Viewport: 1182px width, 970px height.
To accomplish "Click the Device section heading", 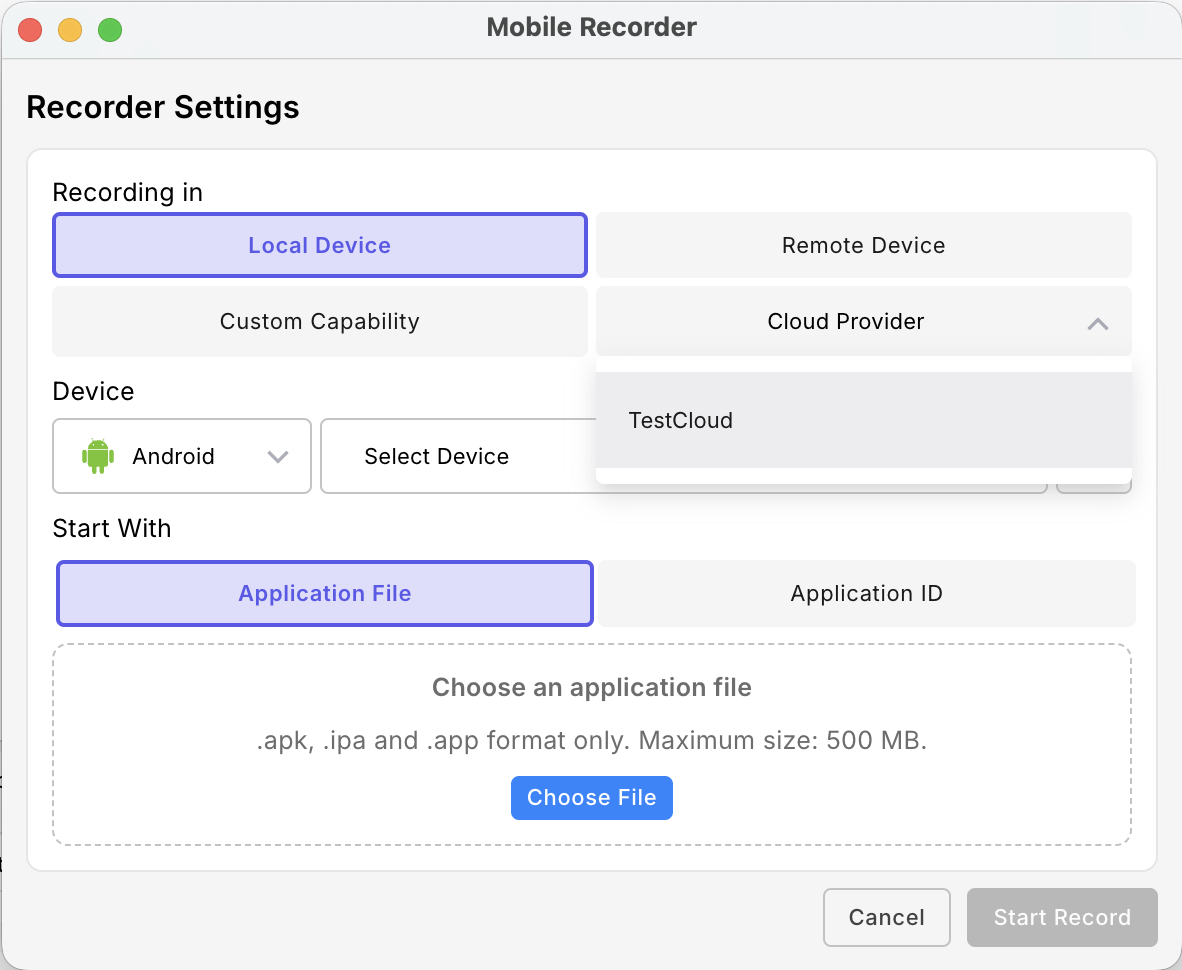I will click(x=93, y=391).
